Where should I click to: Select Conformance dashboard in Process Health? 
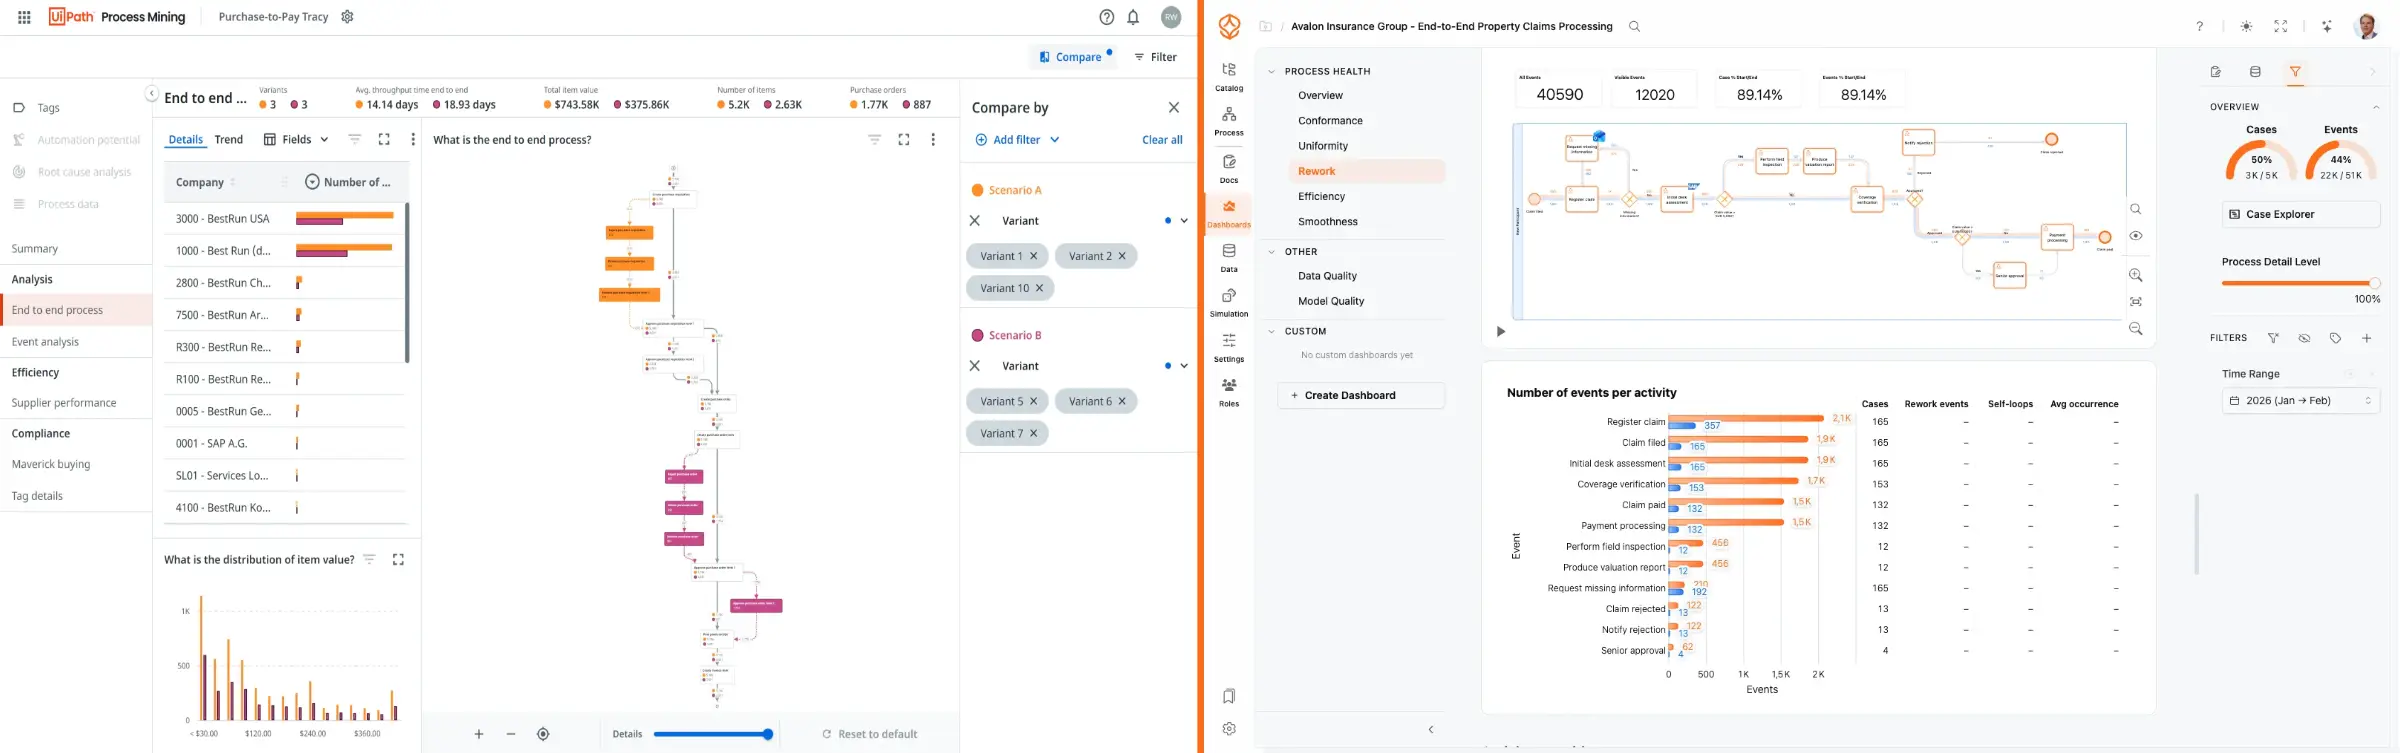tap(1330, 121)
